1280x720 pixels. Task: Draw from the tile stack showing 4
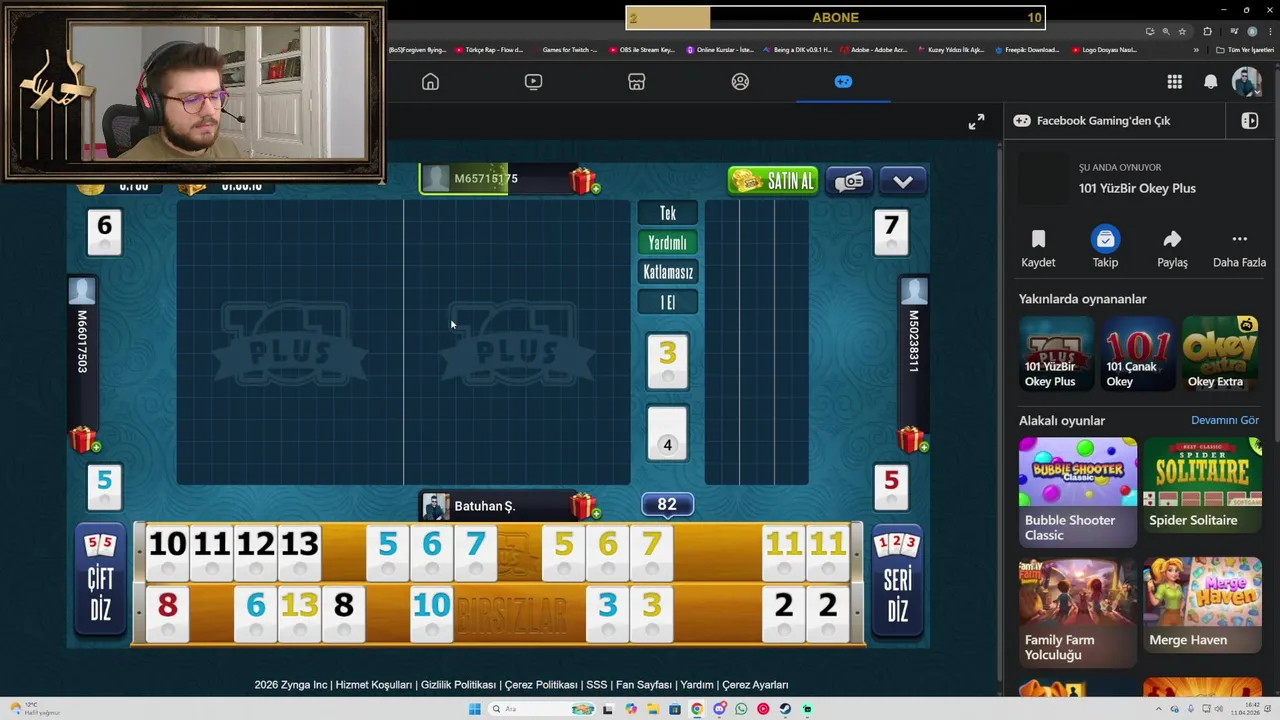click(667, 434)
